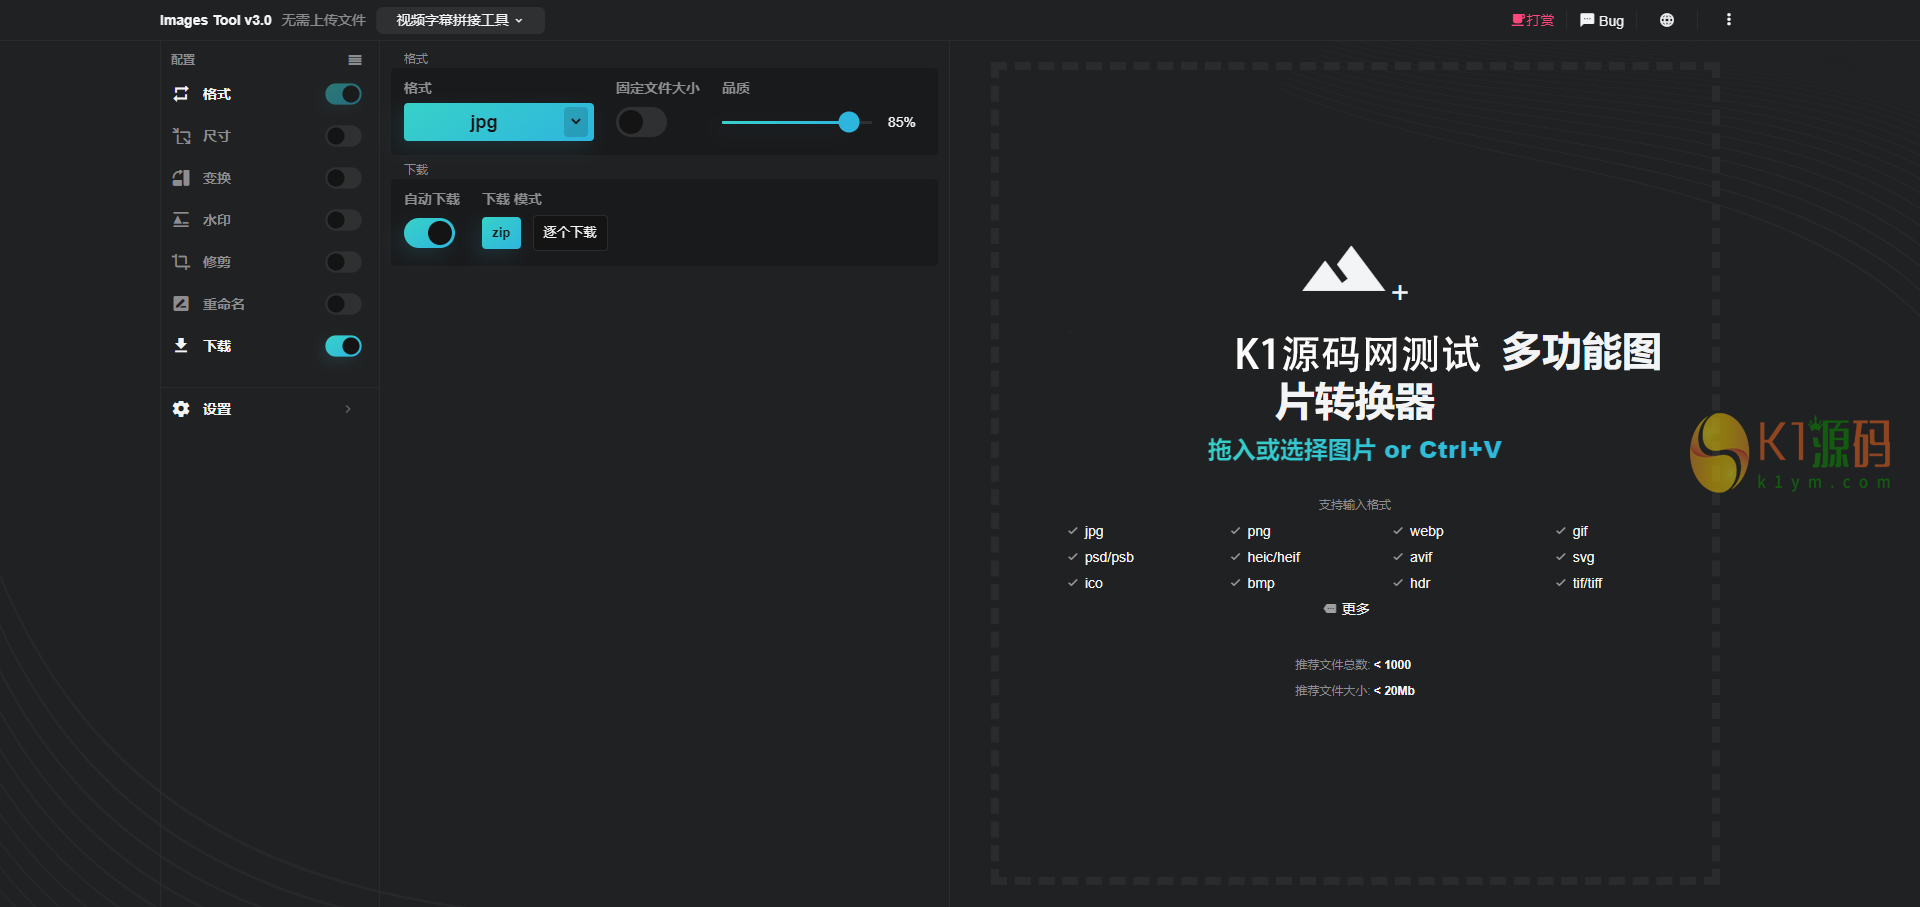Click 拖入或选择图片 or Ctrl+V text
The image size is (1920, 907).
[x=1354, y=450]
